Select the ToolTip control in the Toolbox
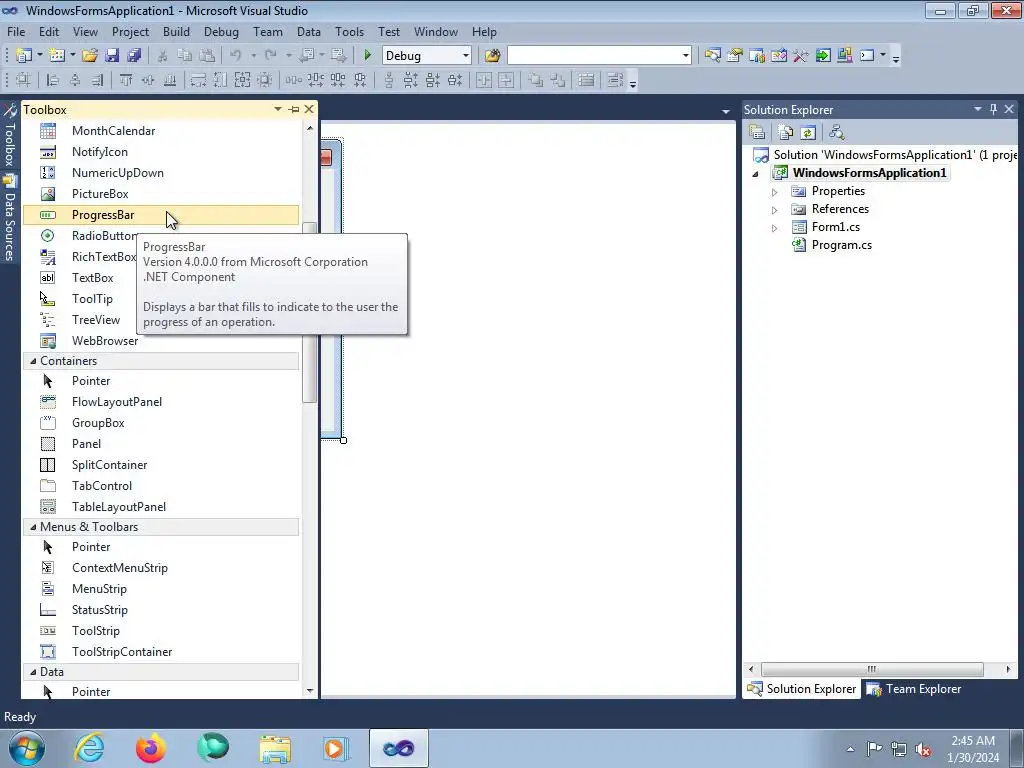This screenshot has height=768, width=1024. pyautogui.click(x=80, y=298)
